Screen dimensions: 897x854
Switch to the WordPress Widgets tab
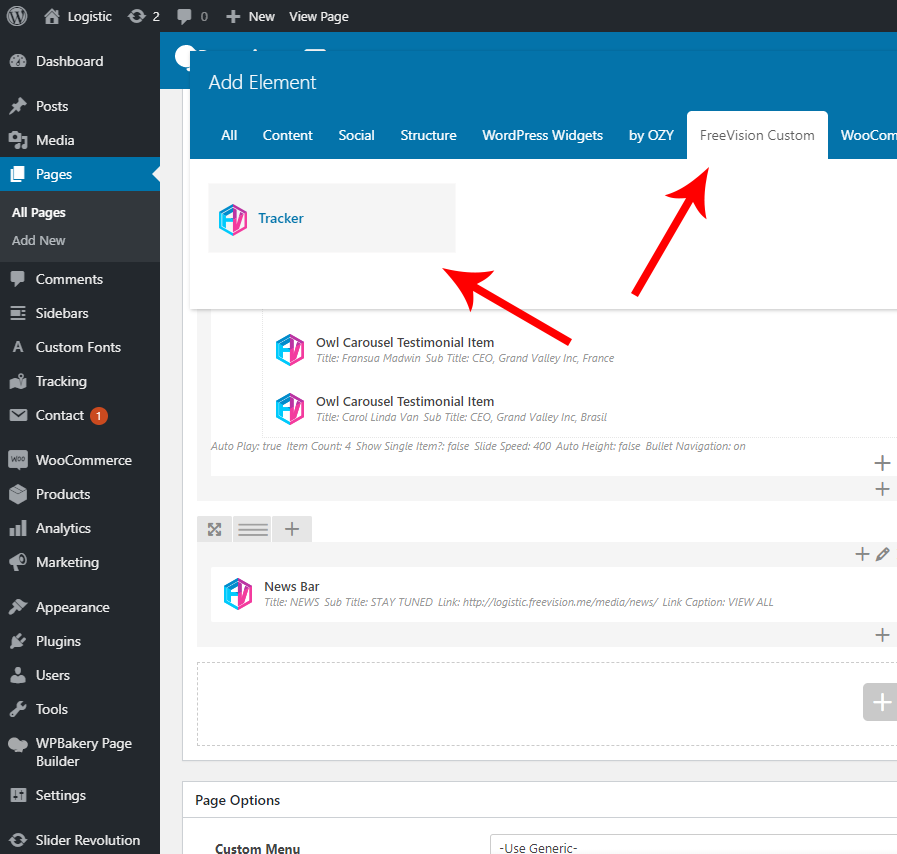(542, 135)
